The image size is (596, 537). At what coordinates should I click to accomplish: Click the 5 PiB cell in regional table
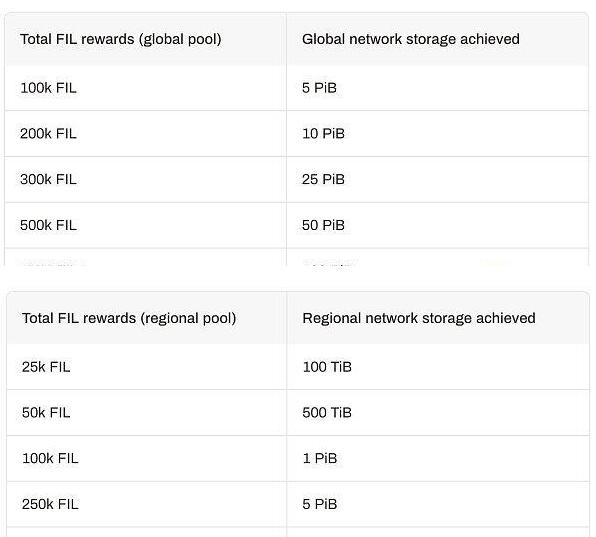pos(438,504)
